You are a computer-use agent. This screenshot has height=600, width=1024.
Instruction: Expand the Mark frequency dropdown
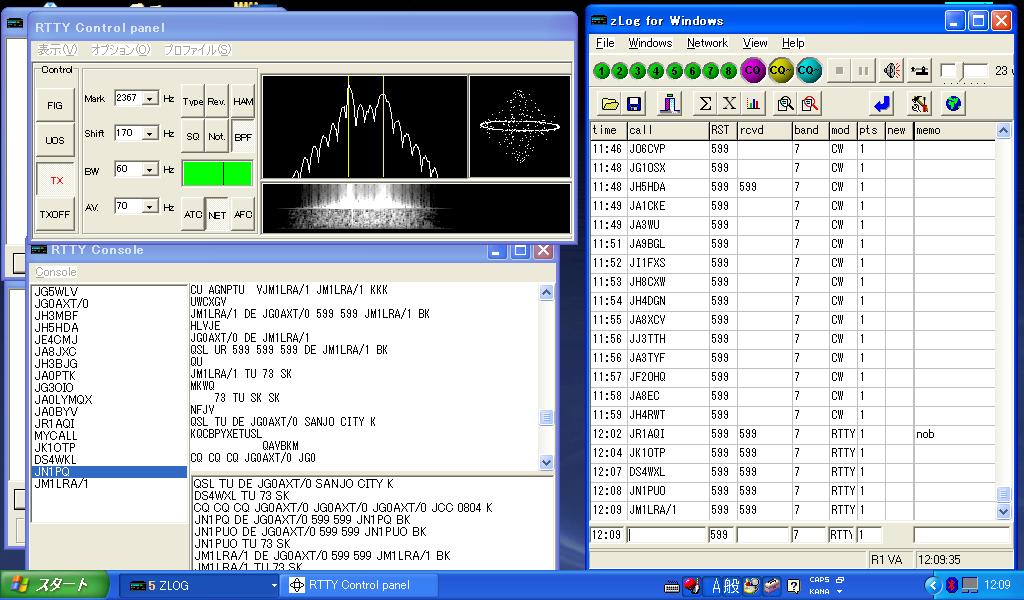[150, 99]
